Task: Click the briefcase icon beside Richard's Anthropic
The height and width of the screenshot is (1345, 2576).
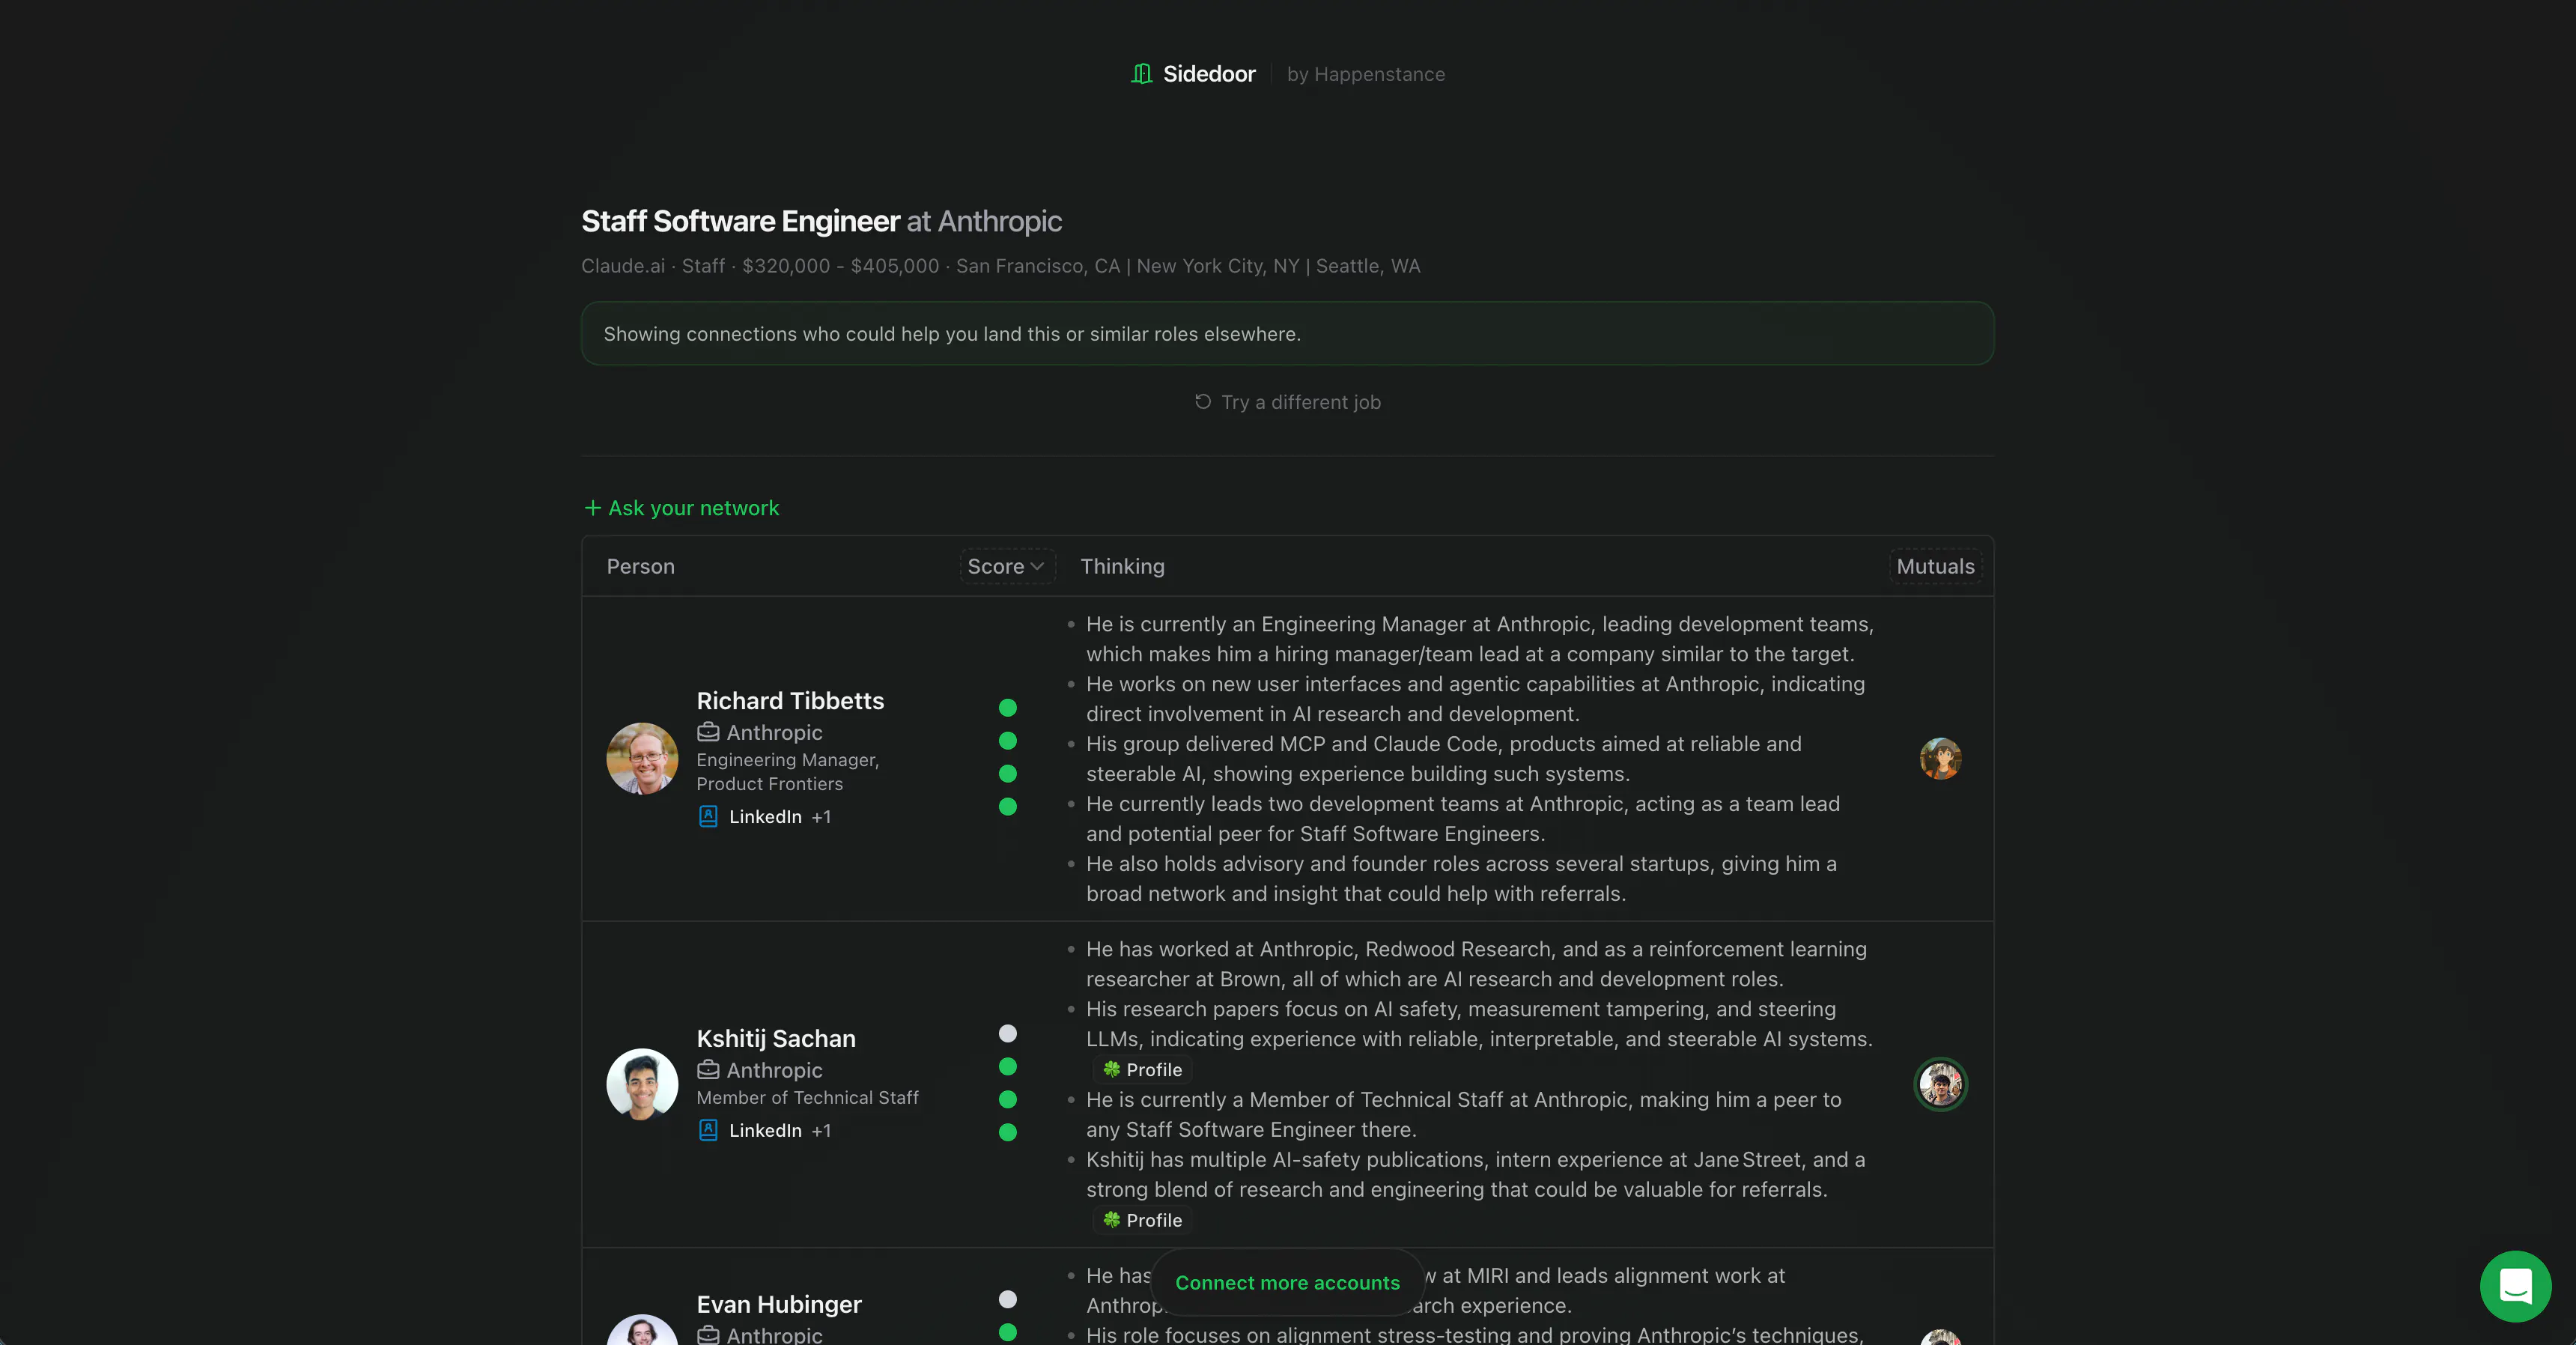Action: (x=708, y=733)
